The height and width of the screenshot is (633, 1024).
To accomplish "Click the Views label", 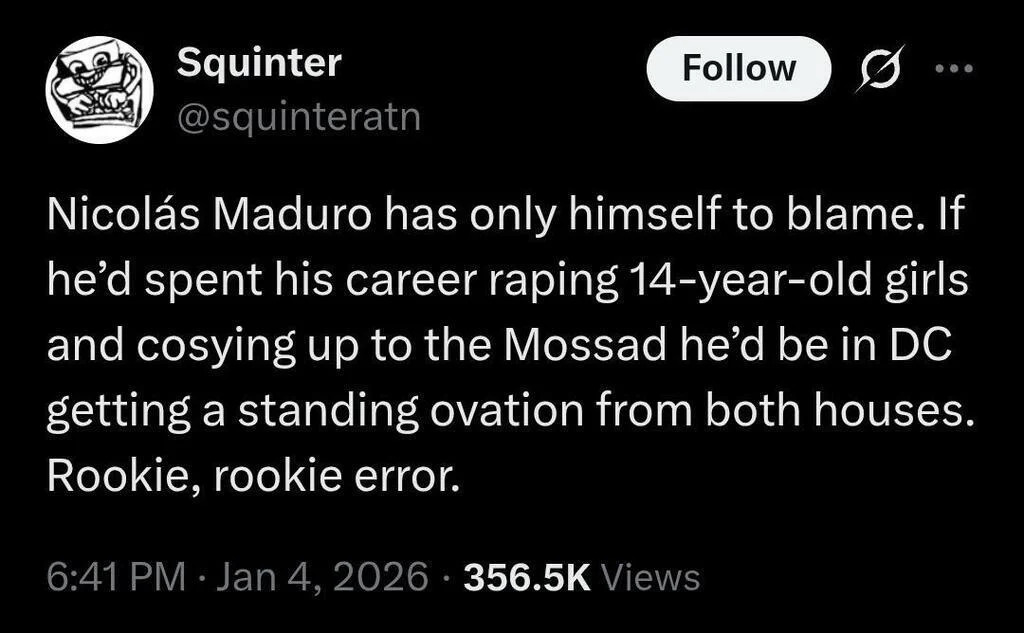I will point(653,577).
